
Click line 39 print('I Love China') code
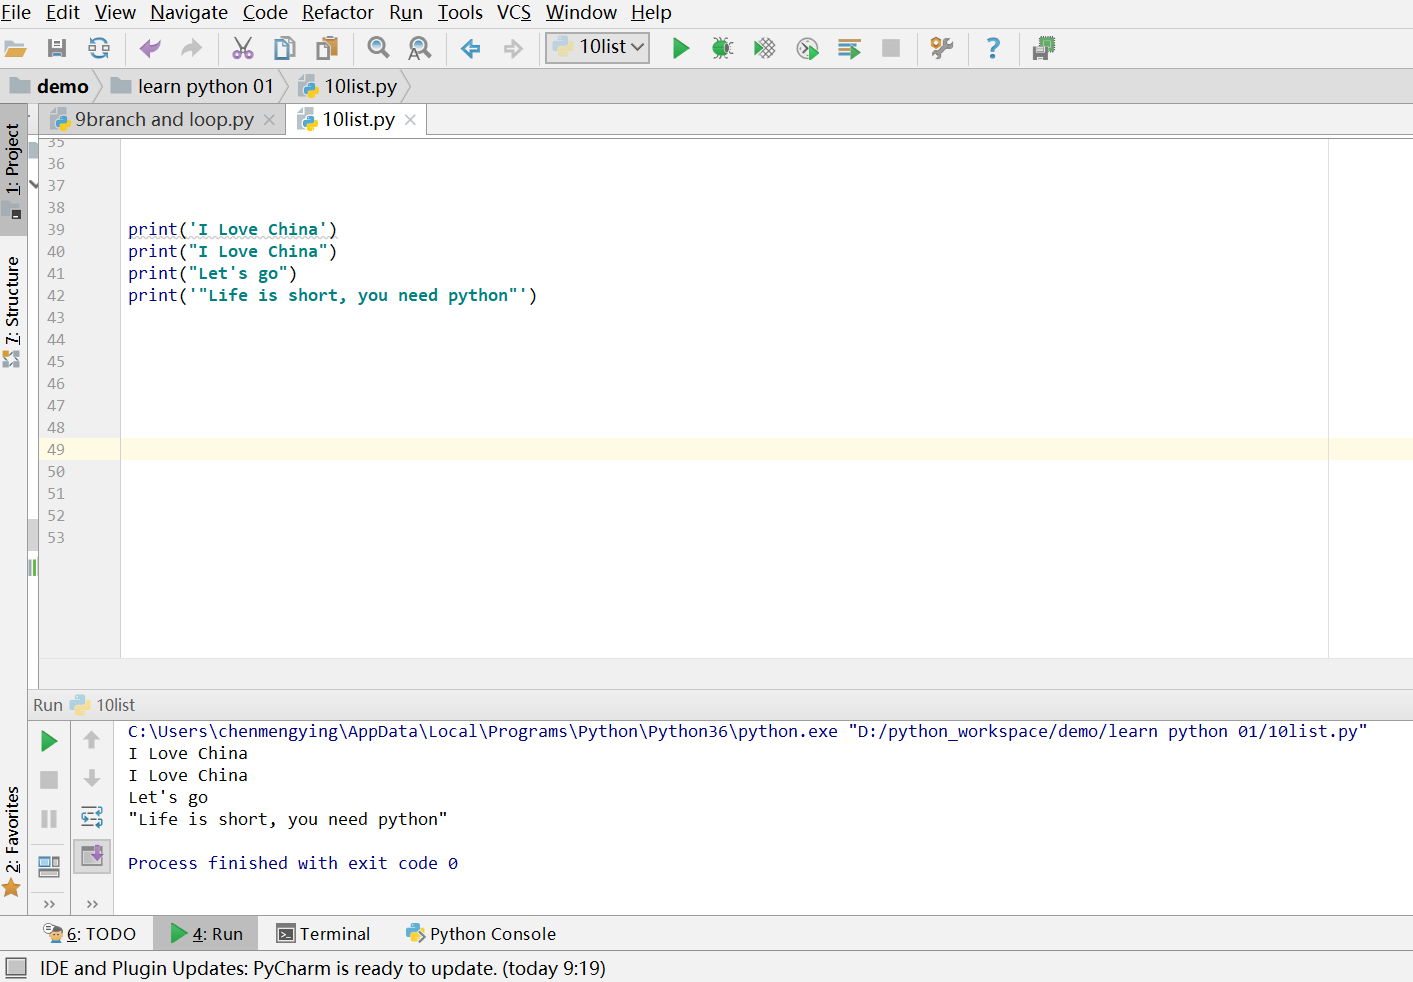point(232,230)
